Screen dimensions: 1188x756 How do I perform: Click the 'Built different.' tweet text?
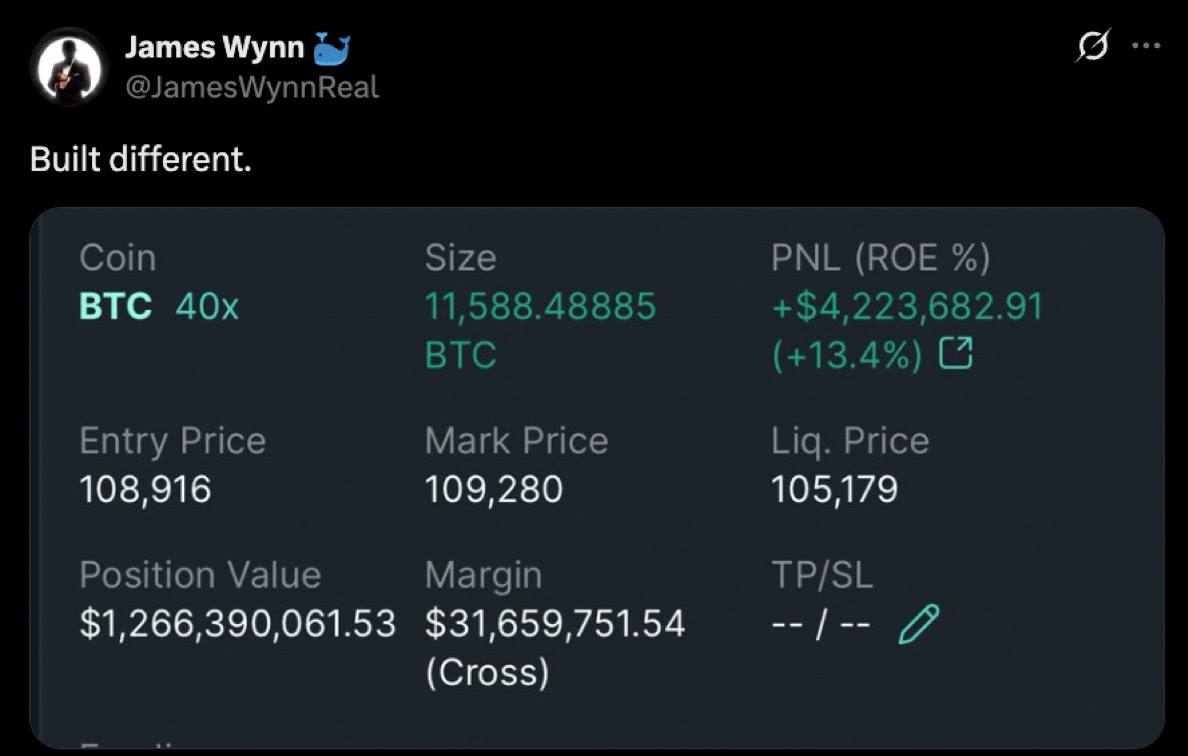pyautogui.click(x=141, y=159)
